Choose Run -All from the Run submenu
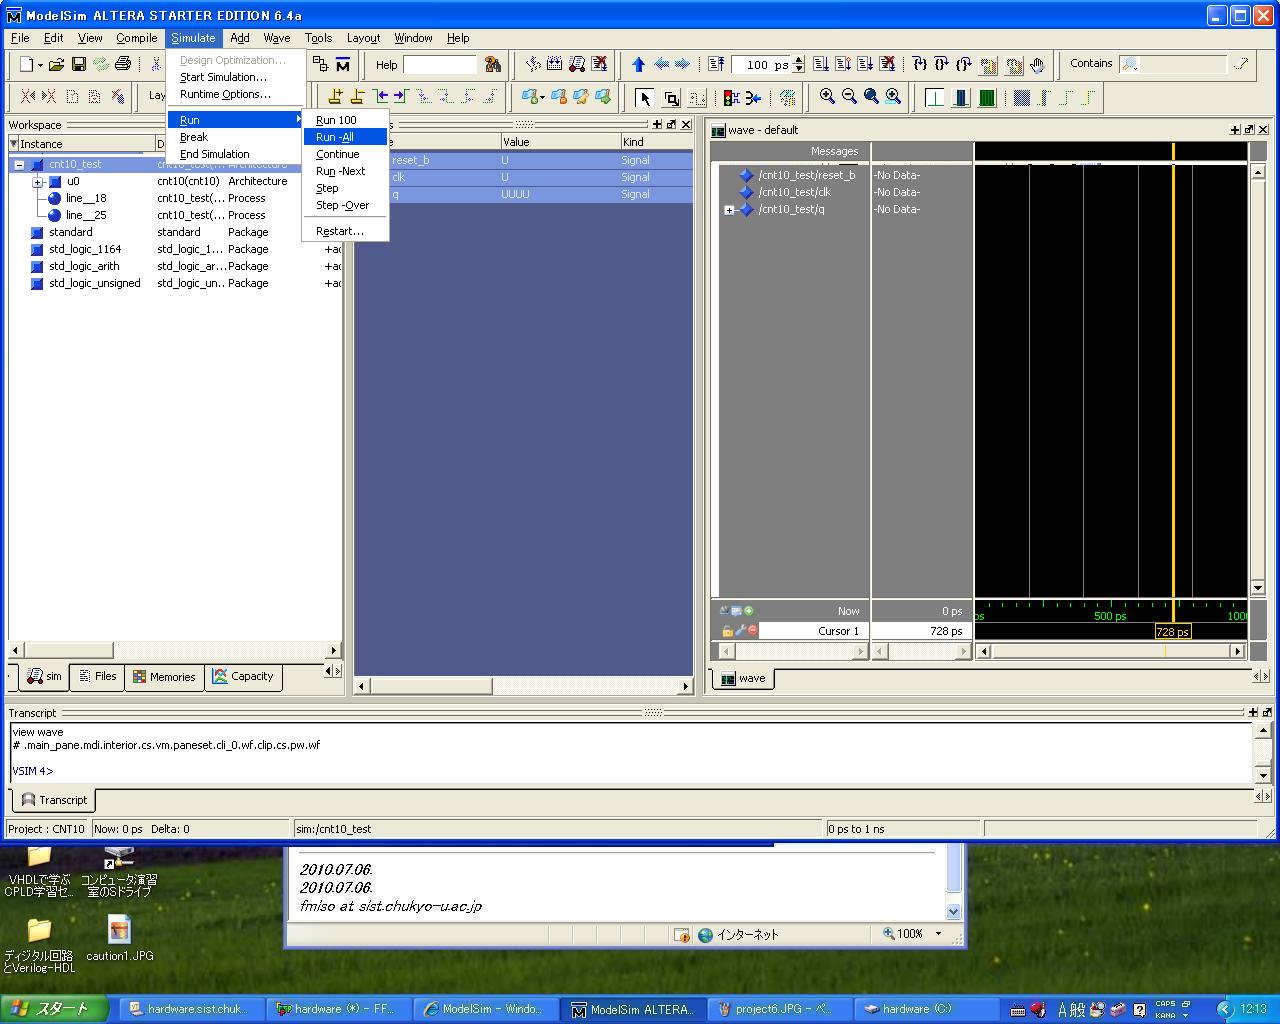The image size is (1280, 1024). pos(345,137)
